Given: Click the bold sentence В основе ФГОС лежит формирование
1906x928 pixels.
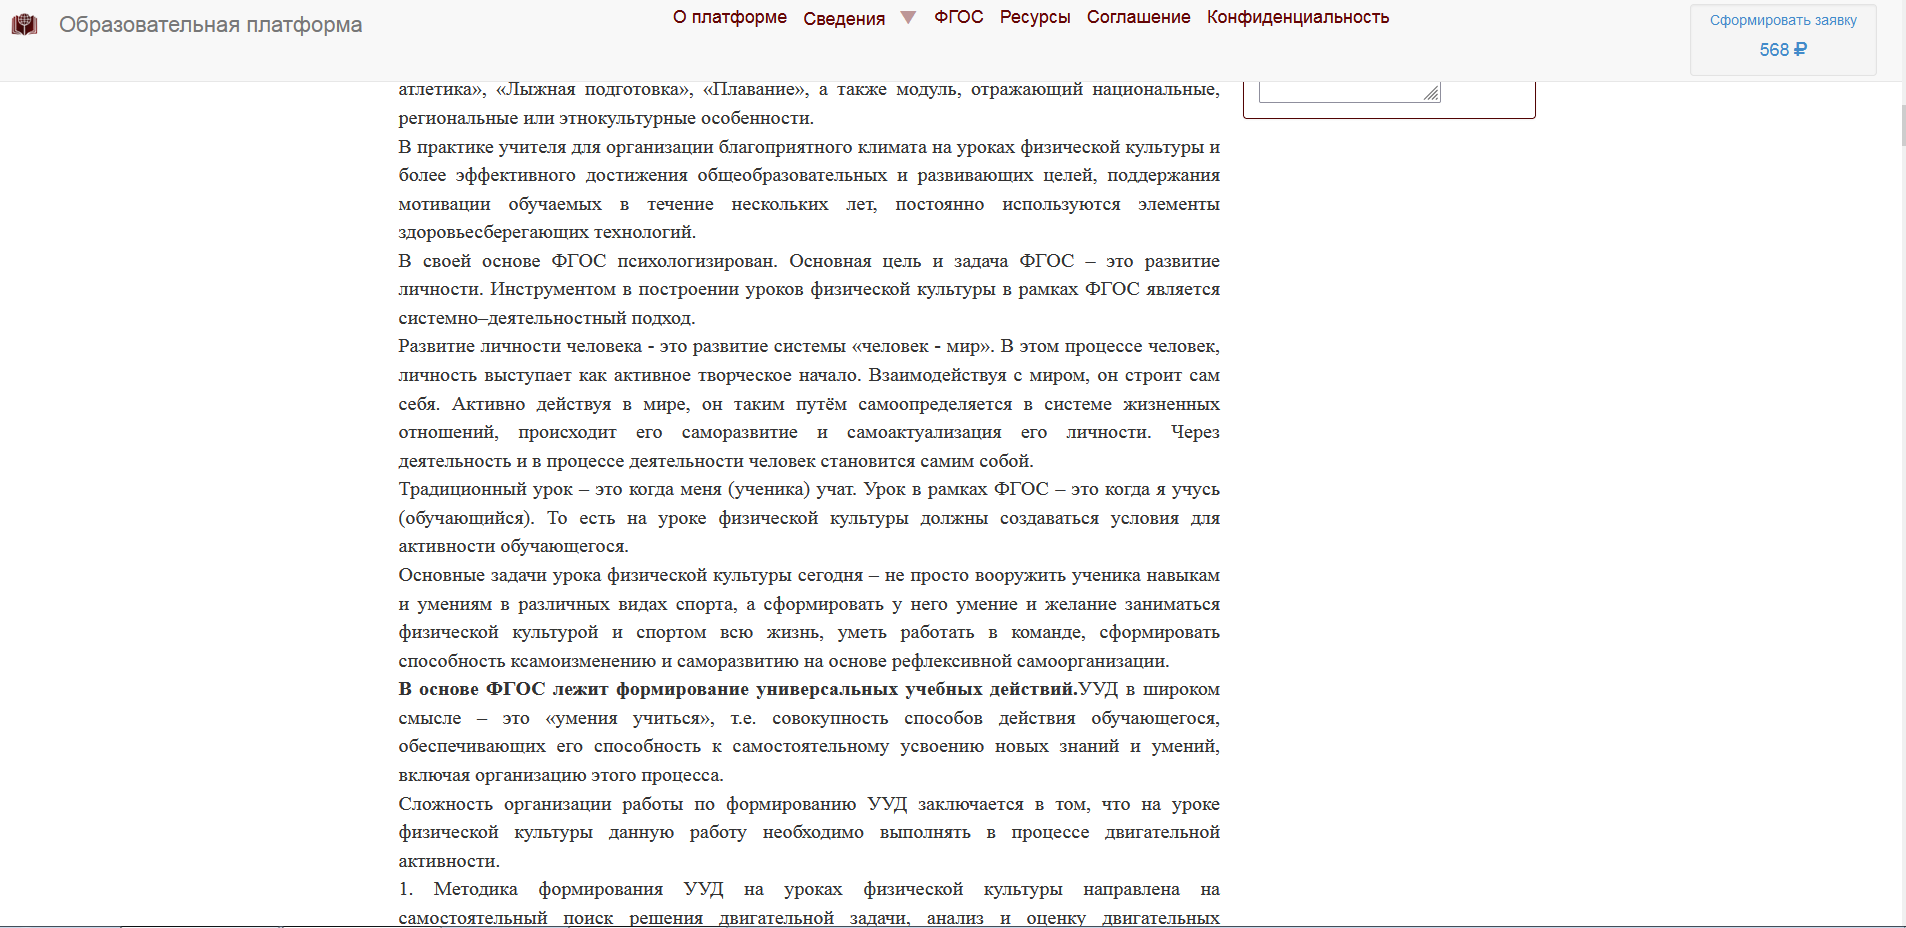Looking at the screenshot, I should click(738, 689).
